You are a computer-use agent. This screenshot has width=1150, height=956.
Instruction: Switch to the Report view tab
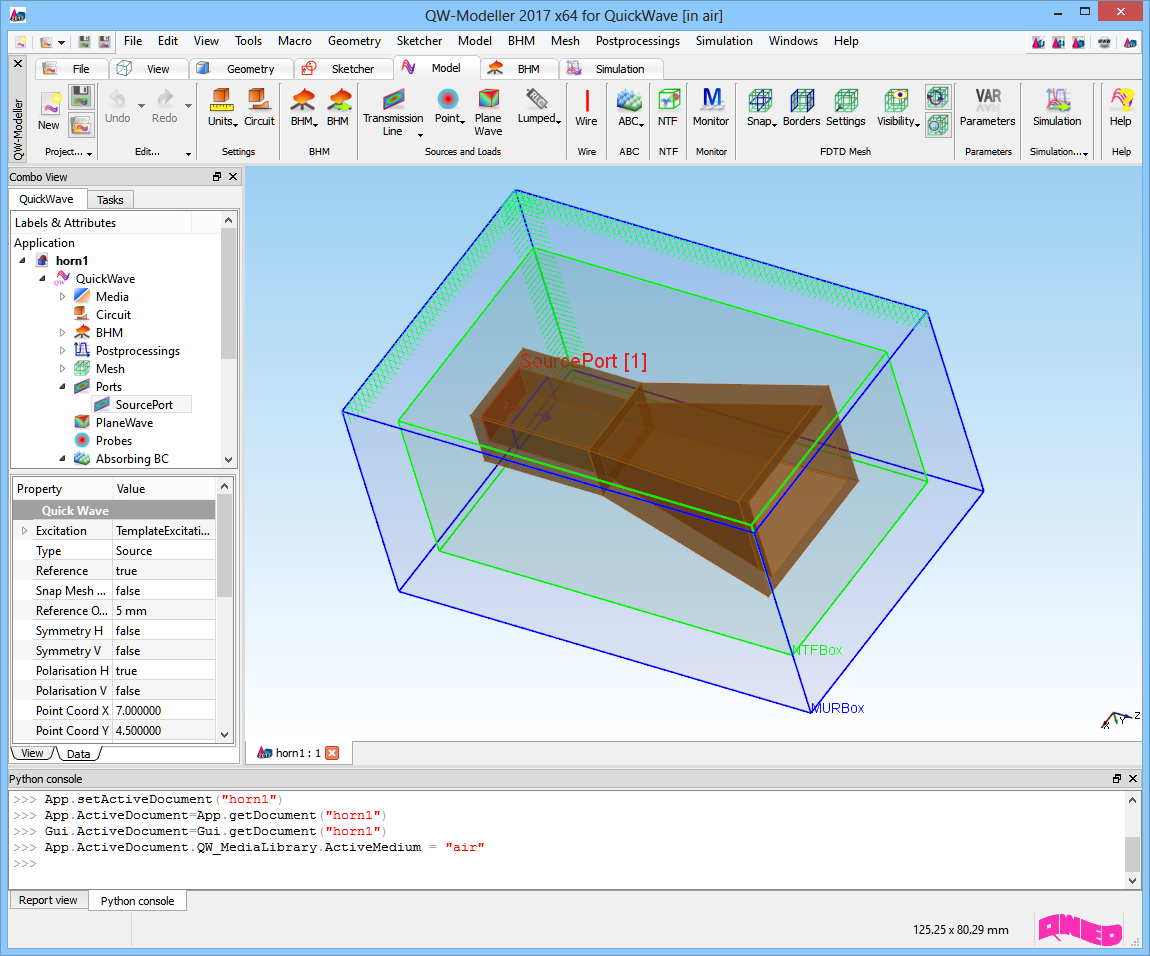coord(48,900)
